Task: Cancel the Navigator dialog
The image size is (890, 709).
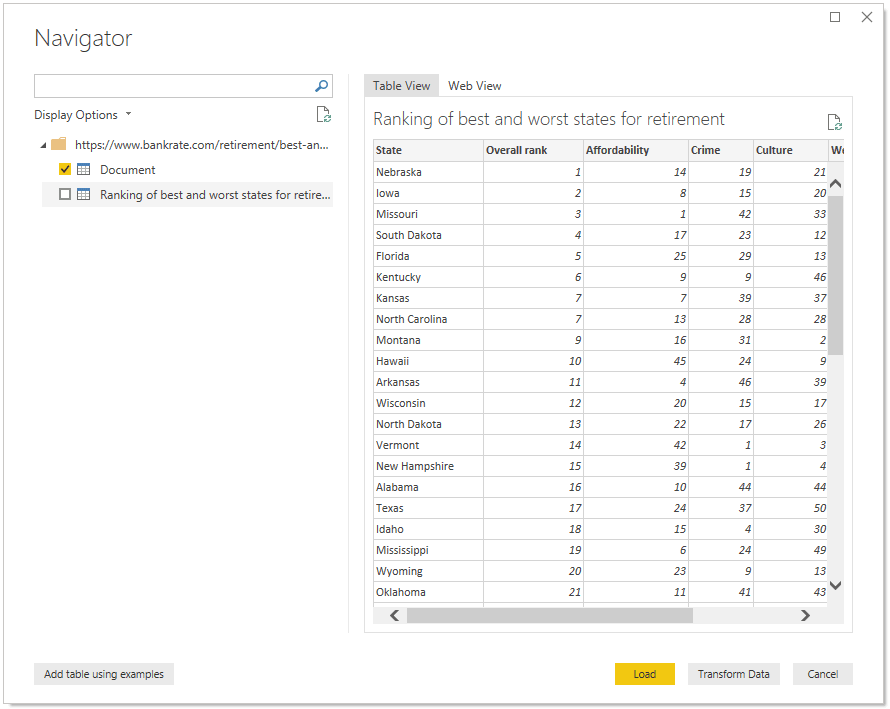Action: pyautogui.click(x=822, y=674)
